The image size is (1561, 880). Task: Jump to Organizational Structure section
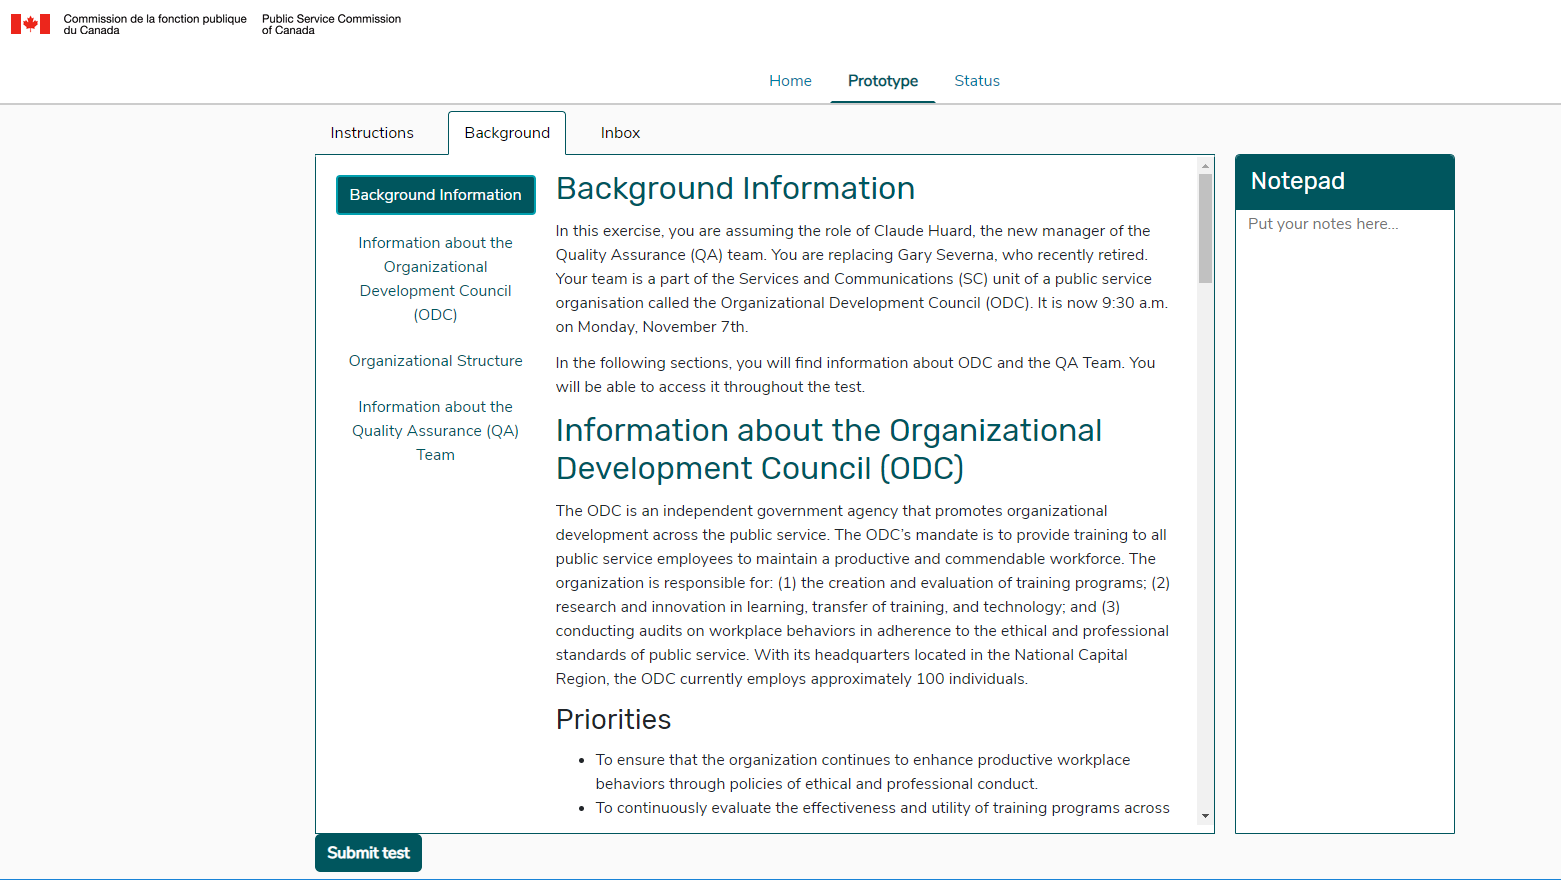[436, 361]
